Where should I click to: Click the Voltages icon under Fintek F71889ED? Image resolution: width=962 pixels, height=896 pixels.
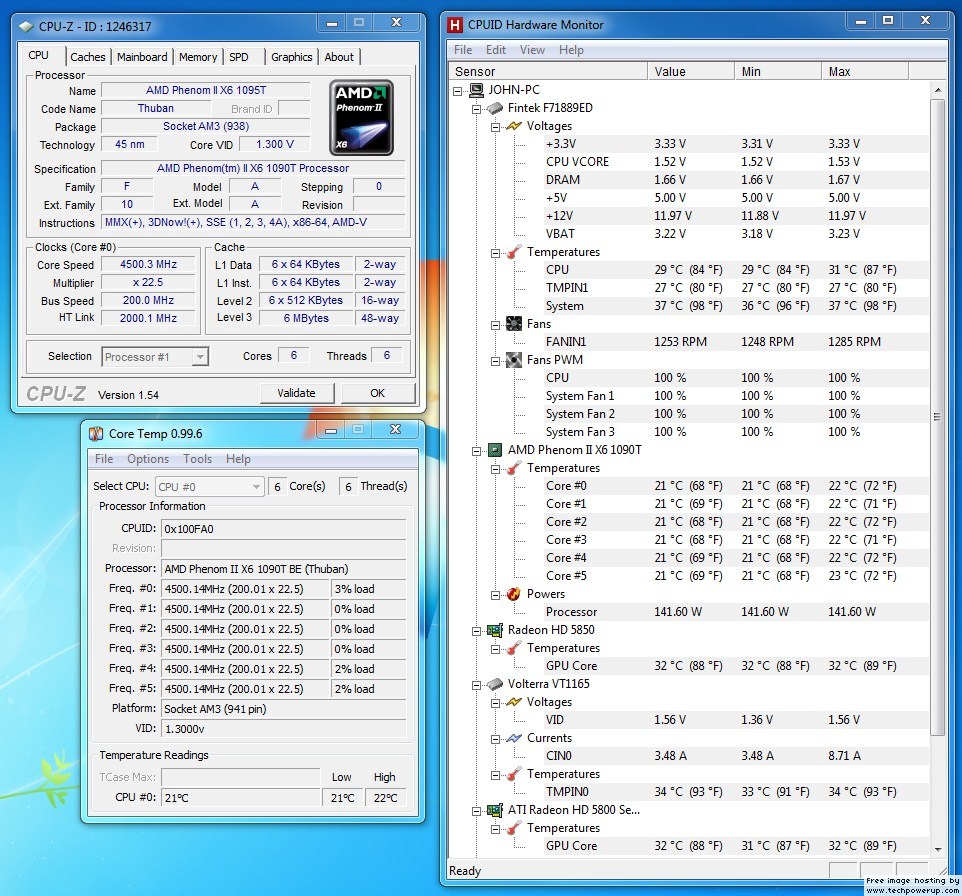pyautogui.click(x=514, y=126)
